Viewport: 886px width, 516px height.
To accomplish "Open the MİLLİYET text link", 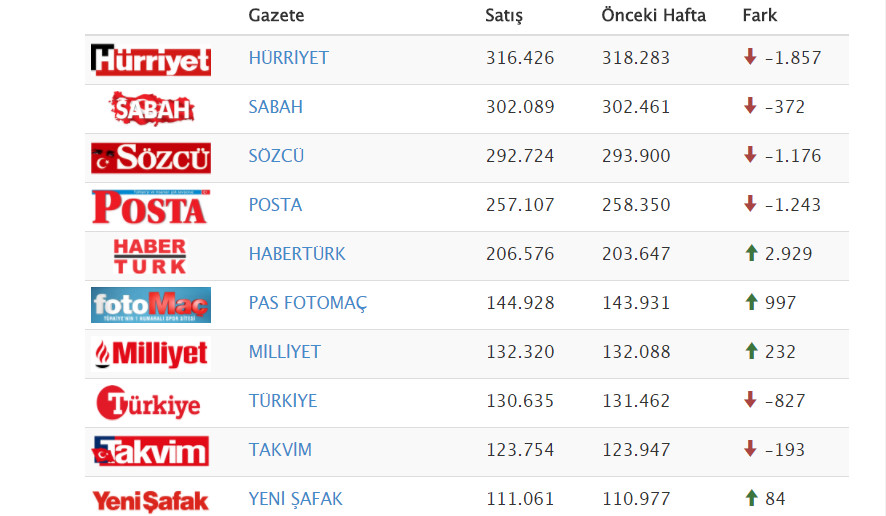I will coord(285,352).
